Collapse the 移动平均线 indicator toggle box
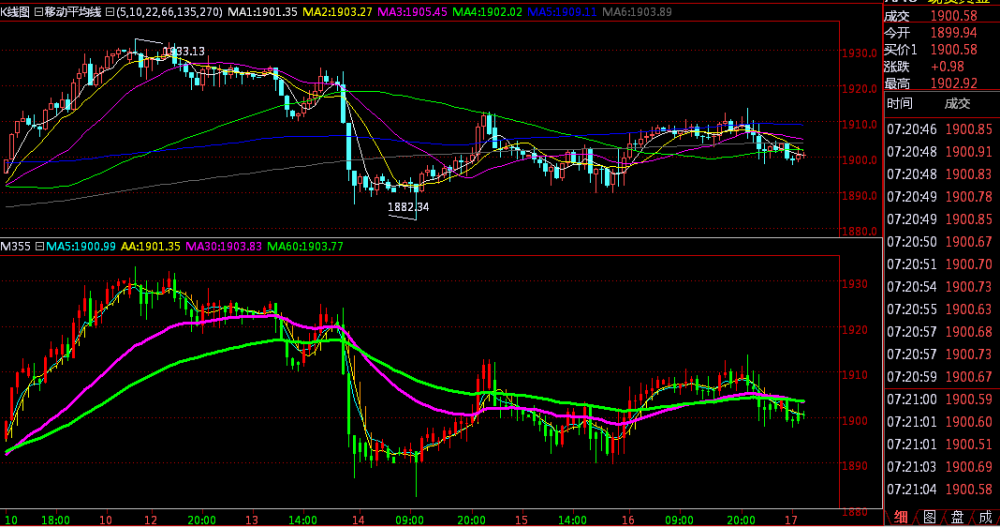This screenshot has width=1000, height=528. point(38,13)
